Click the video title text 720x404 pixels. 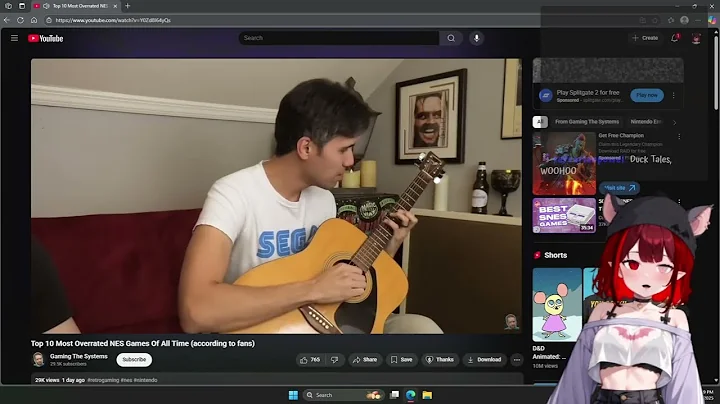click(x=143, y=343)
